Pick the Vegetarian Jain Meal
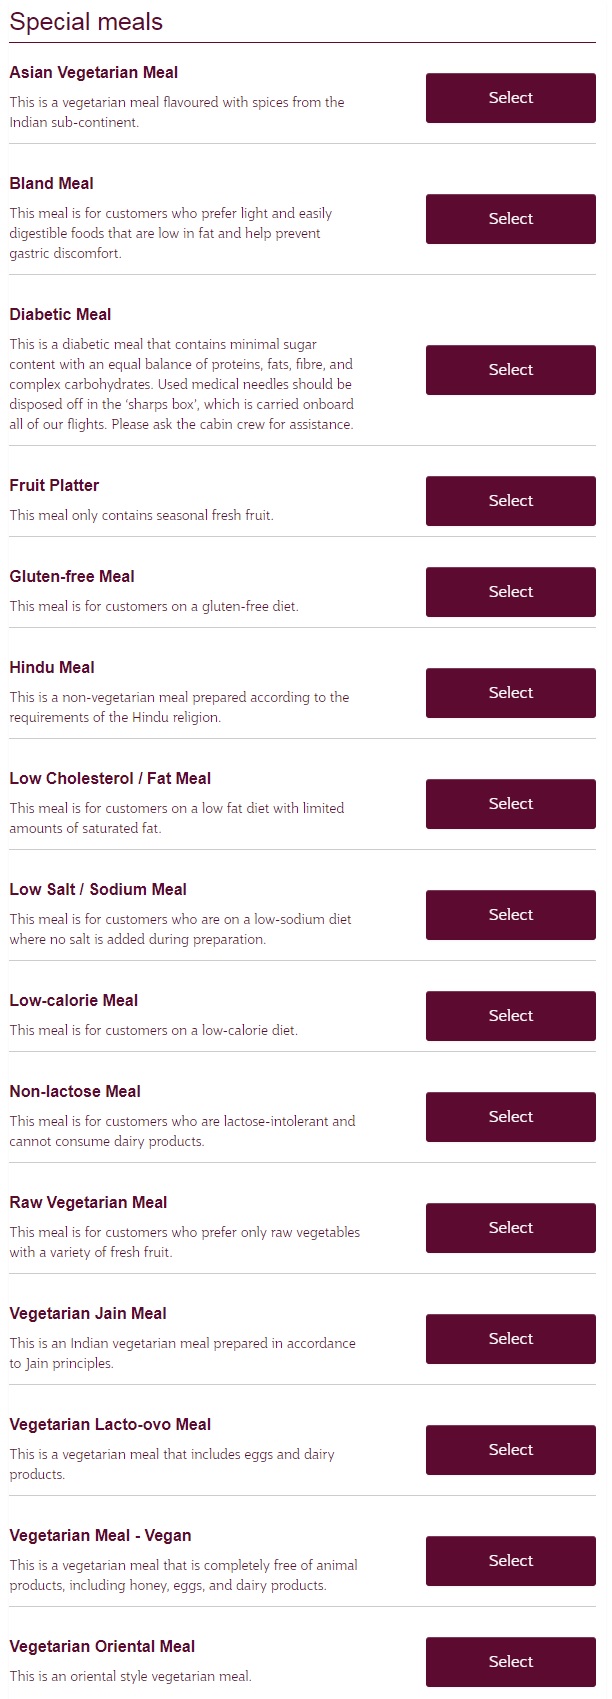The height and width of the screenshot is (1699, 612). (x=510, y=1339)
